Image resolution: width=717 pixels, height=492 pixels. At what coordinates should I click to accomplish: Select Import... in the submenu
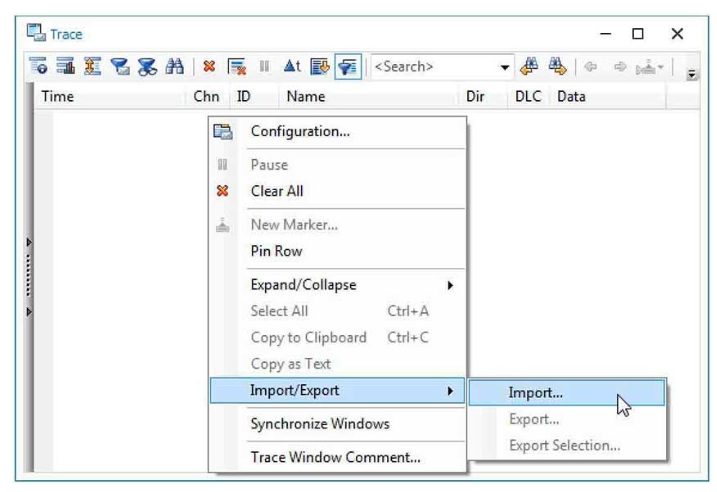[567, 392]
